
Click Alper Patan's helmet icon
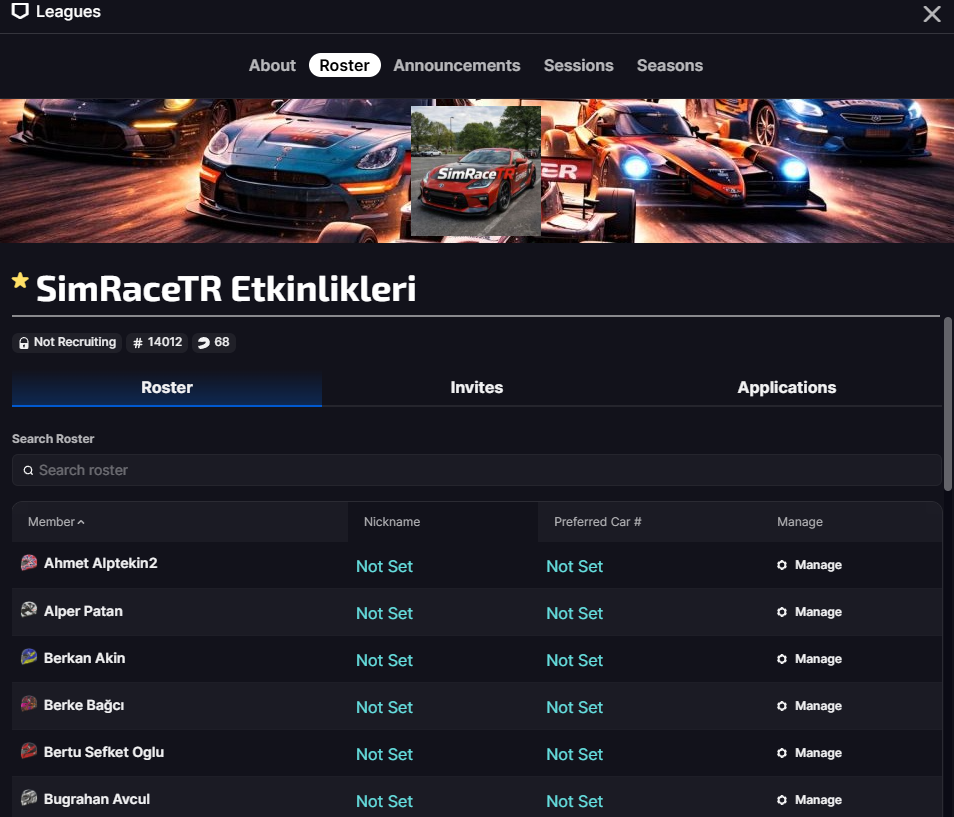(x=29, y=610)
